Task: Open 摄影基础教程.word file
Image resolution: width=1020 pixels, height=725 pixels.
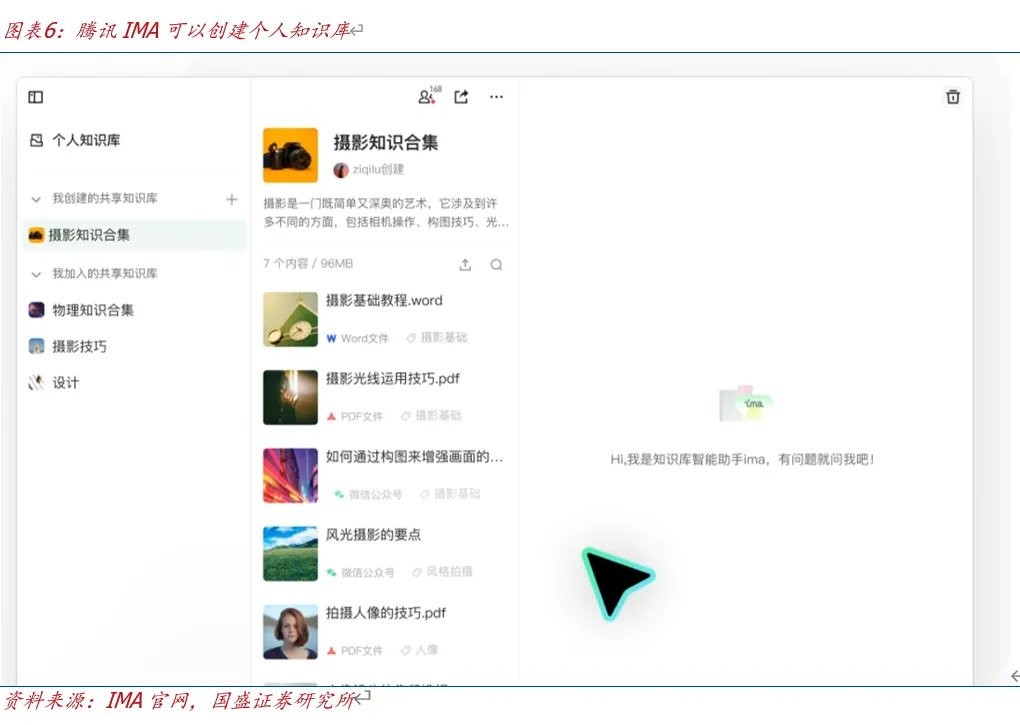Action: (x=383, y=301)
